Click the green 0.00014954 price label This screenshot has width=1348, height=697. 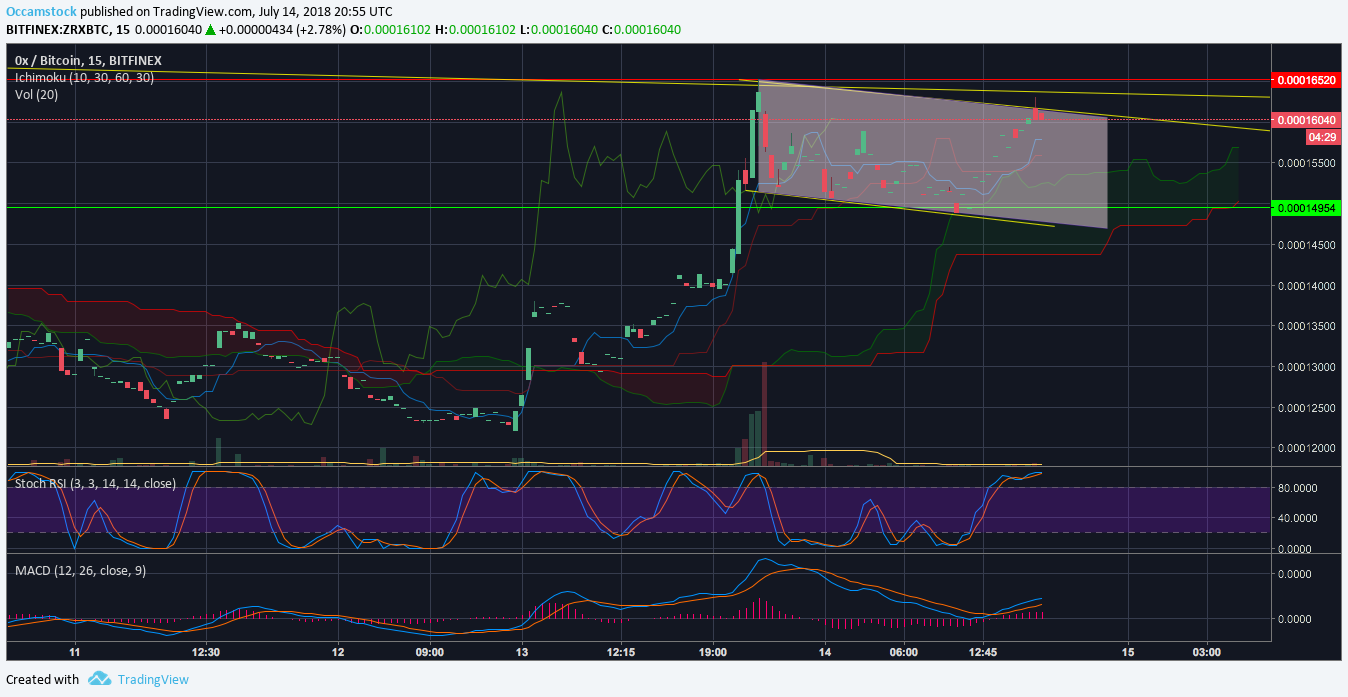pos(1307,207)
